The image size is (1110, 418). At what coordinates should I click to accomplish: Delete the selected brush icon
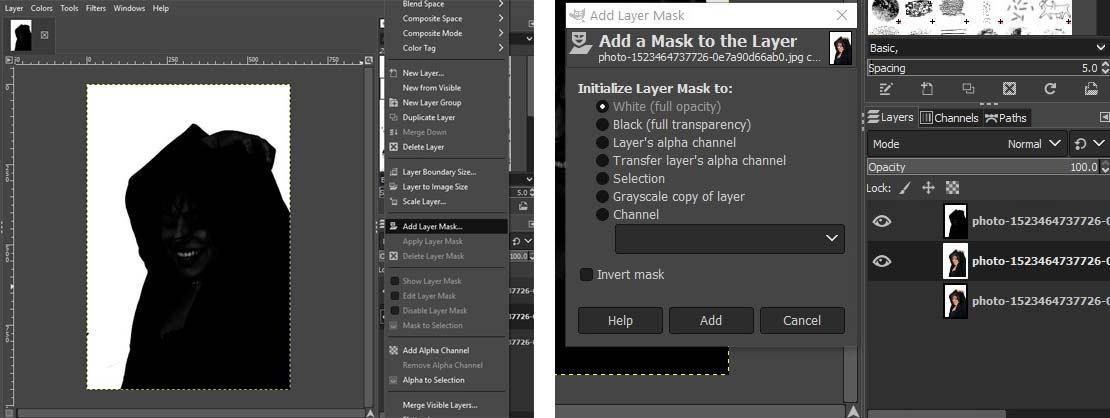click(x=1009, y=89)
